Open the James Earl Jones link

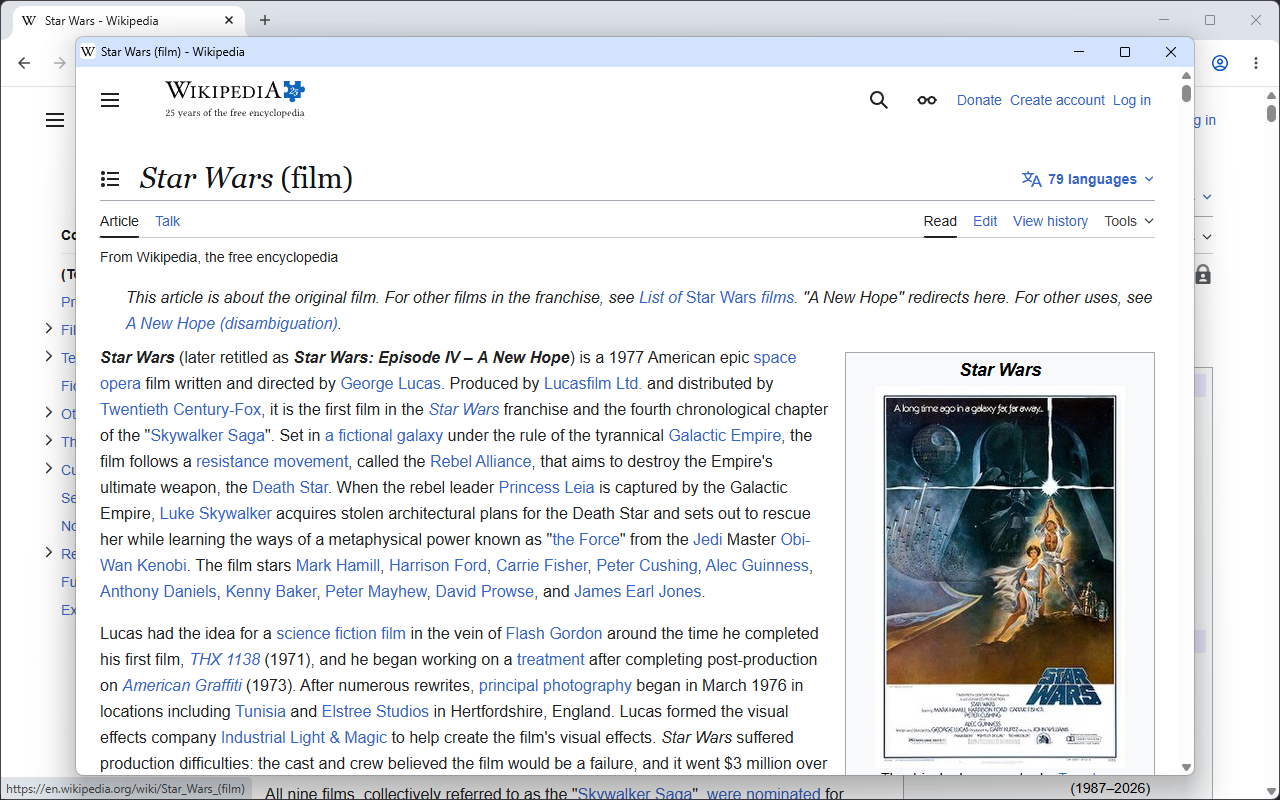pos(638,591)
